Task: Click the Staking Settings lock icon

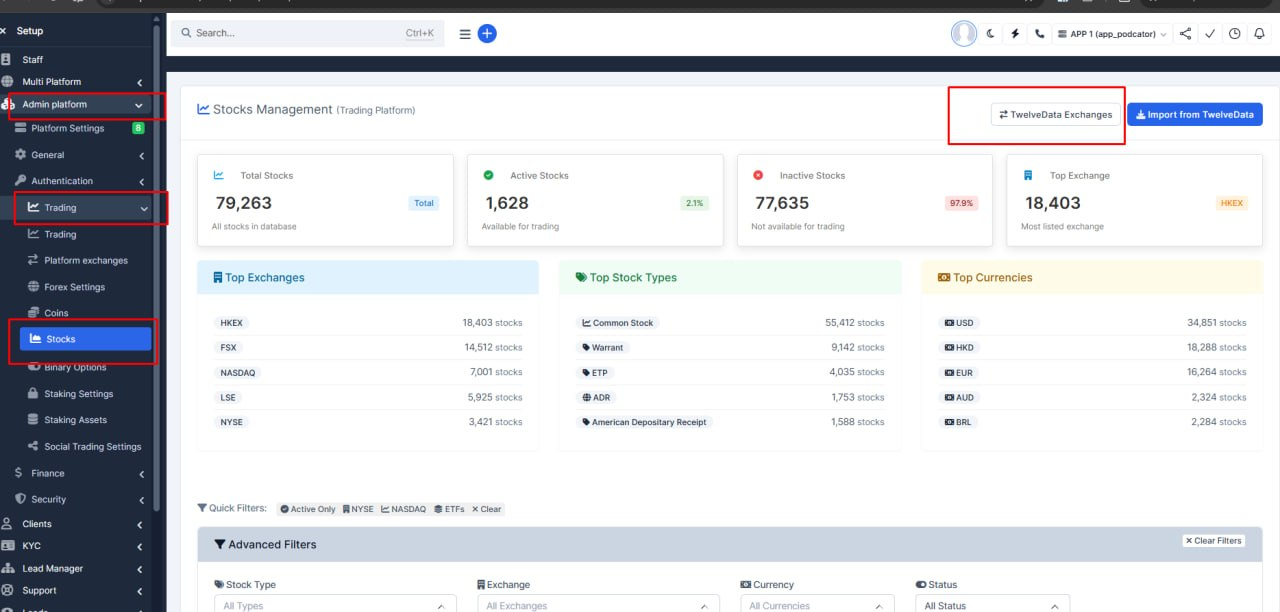Action: [x=33, y=394]
